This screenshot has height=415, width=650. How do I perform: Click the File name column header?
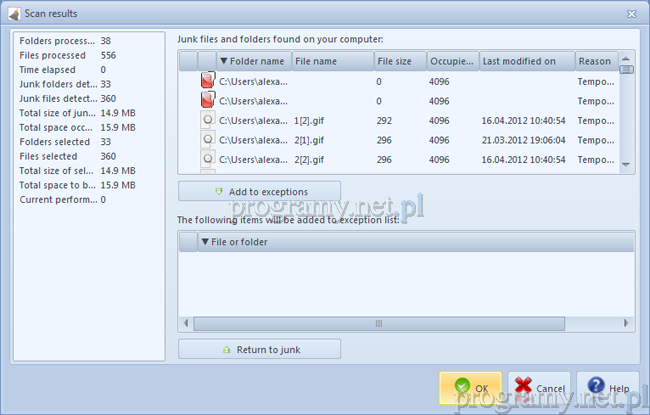click(331, 61)
